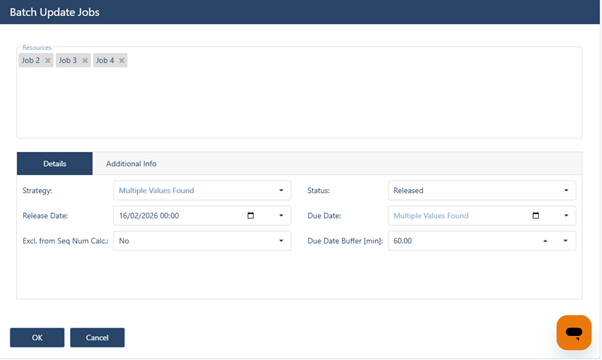The image size is (602, 360).
Task: Switch to the Details tab
Action: point(55,163)
